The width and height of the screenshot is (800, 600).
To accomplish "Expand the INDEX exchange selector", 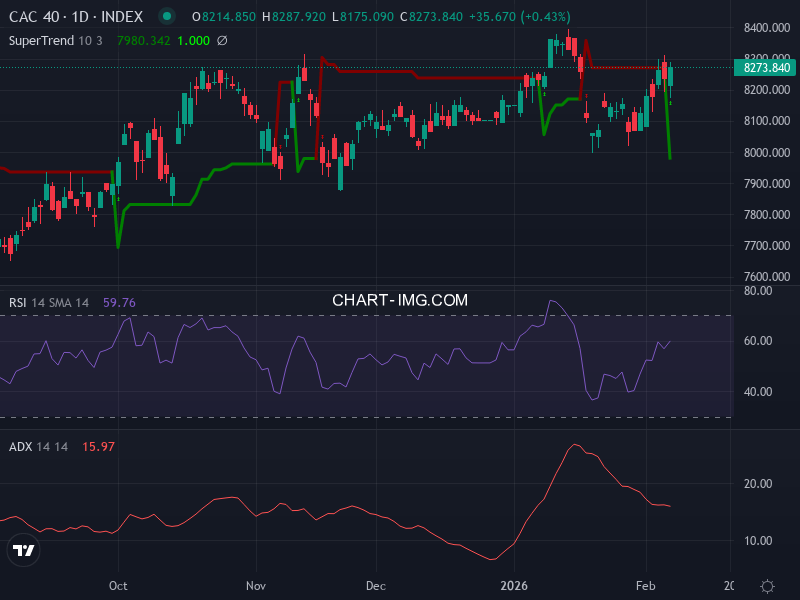I will 122,17.
